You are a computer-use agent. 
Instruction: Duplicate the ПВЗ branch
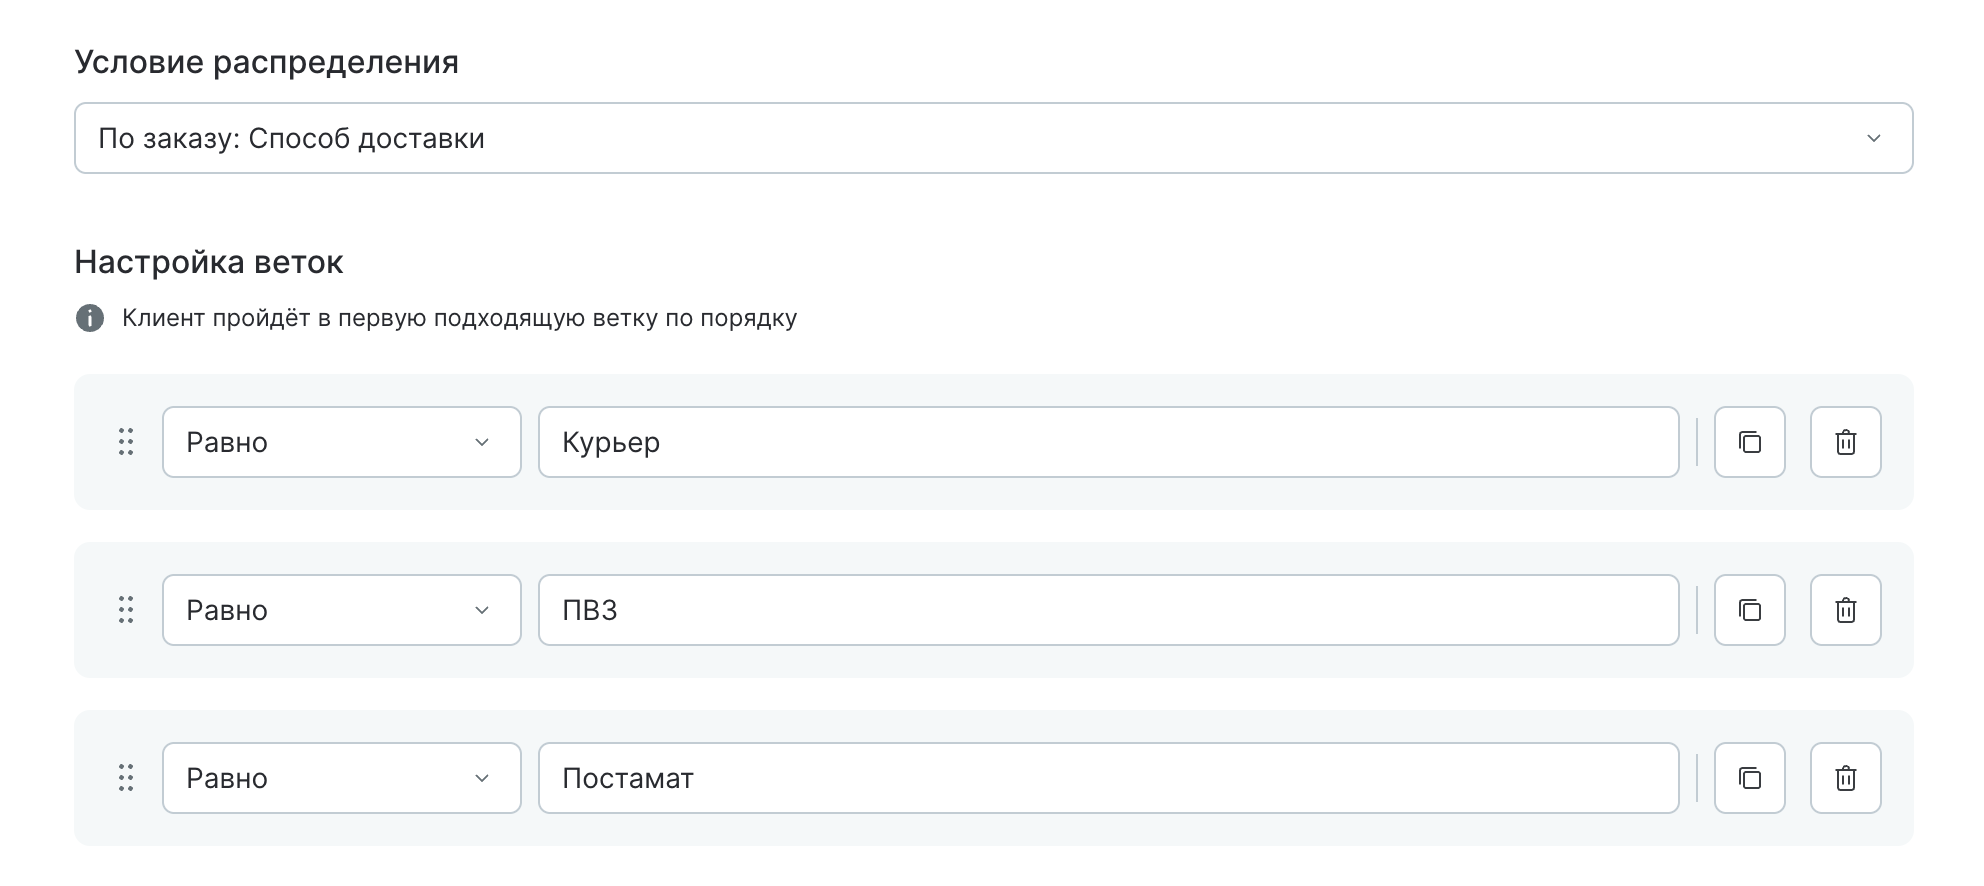click(x=1749, y=610)
